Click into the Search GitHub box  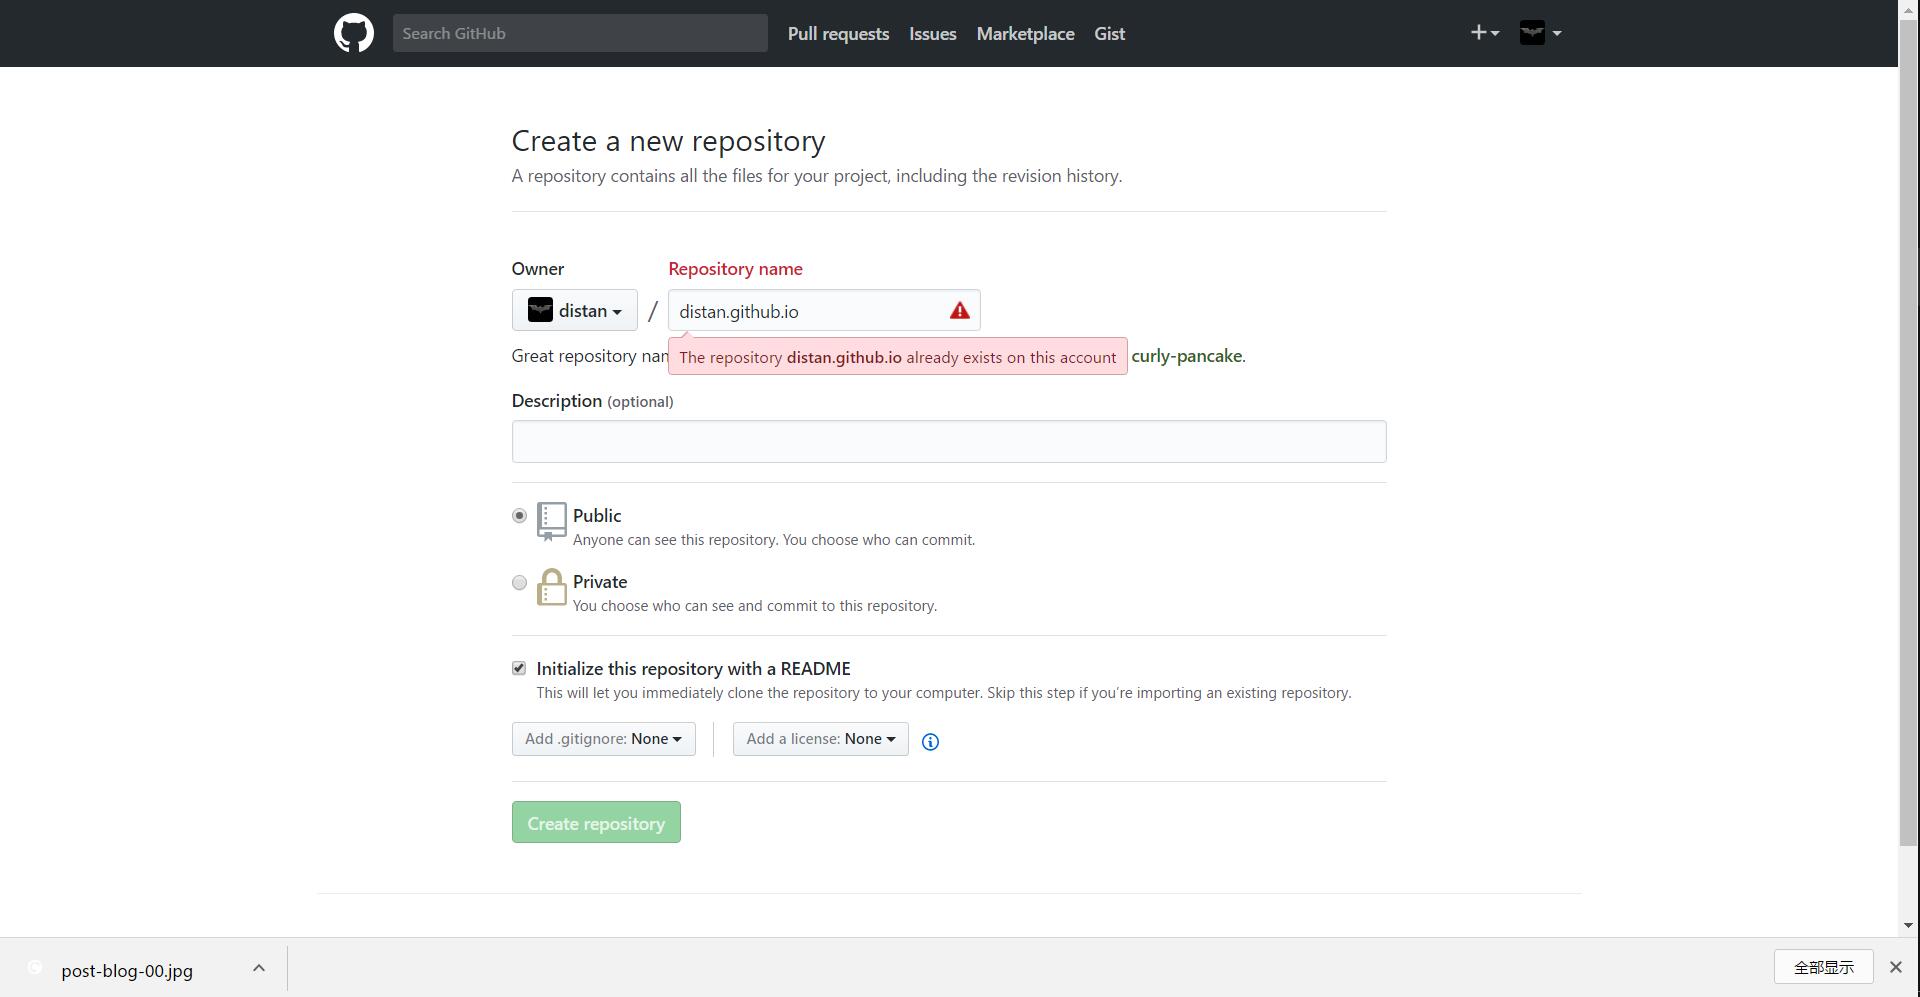coord(580,33)
